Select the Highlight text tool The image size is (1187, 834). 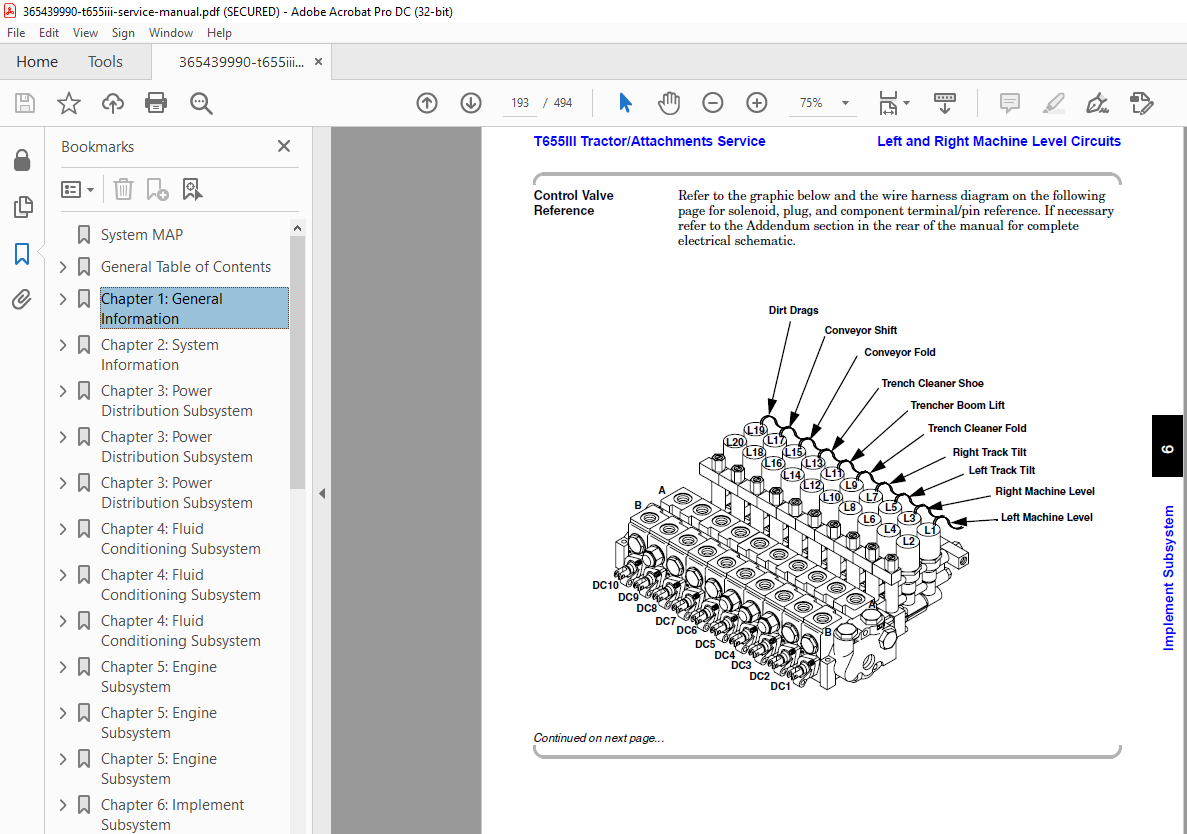(x=1054, y=103)
